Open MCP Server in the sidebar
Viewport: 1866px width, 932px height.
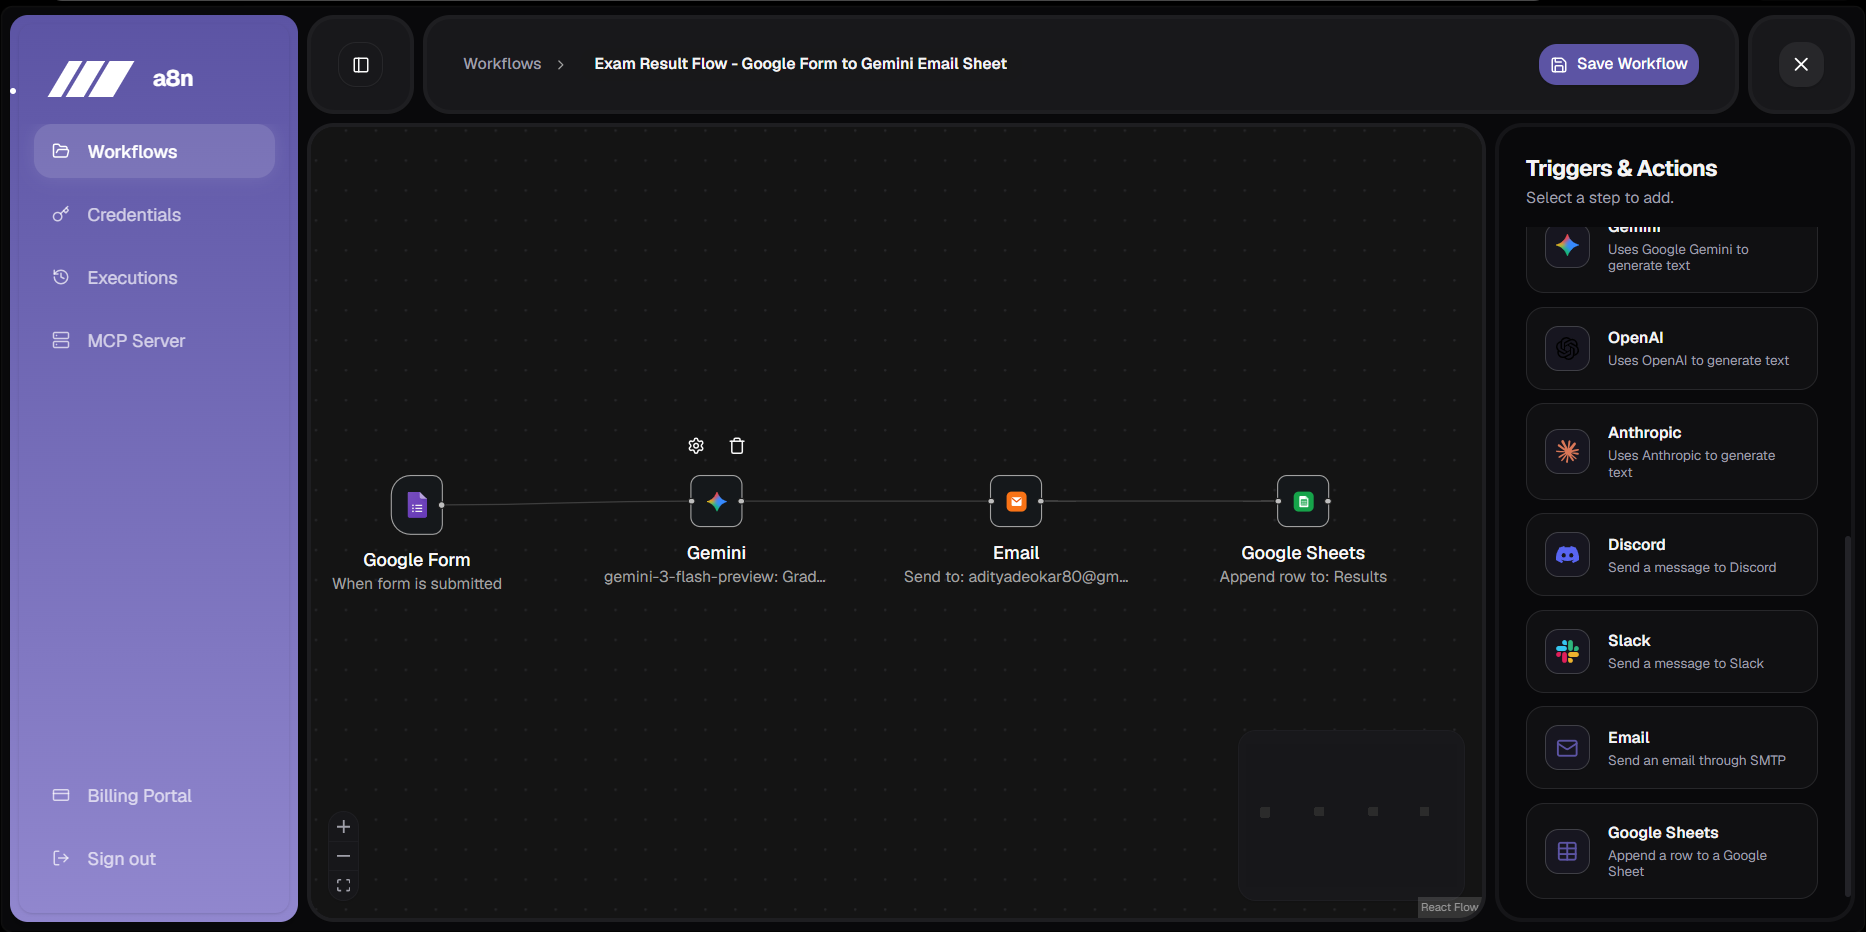coord(154,341)
